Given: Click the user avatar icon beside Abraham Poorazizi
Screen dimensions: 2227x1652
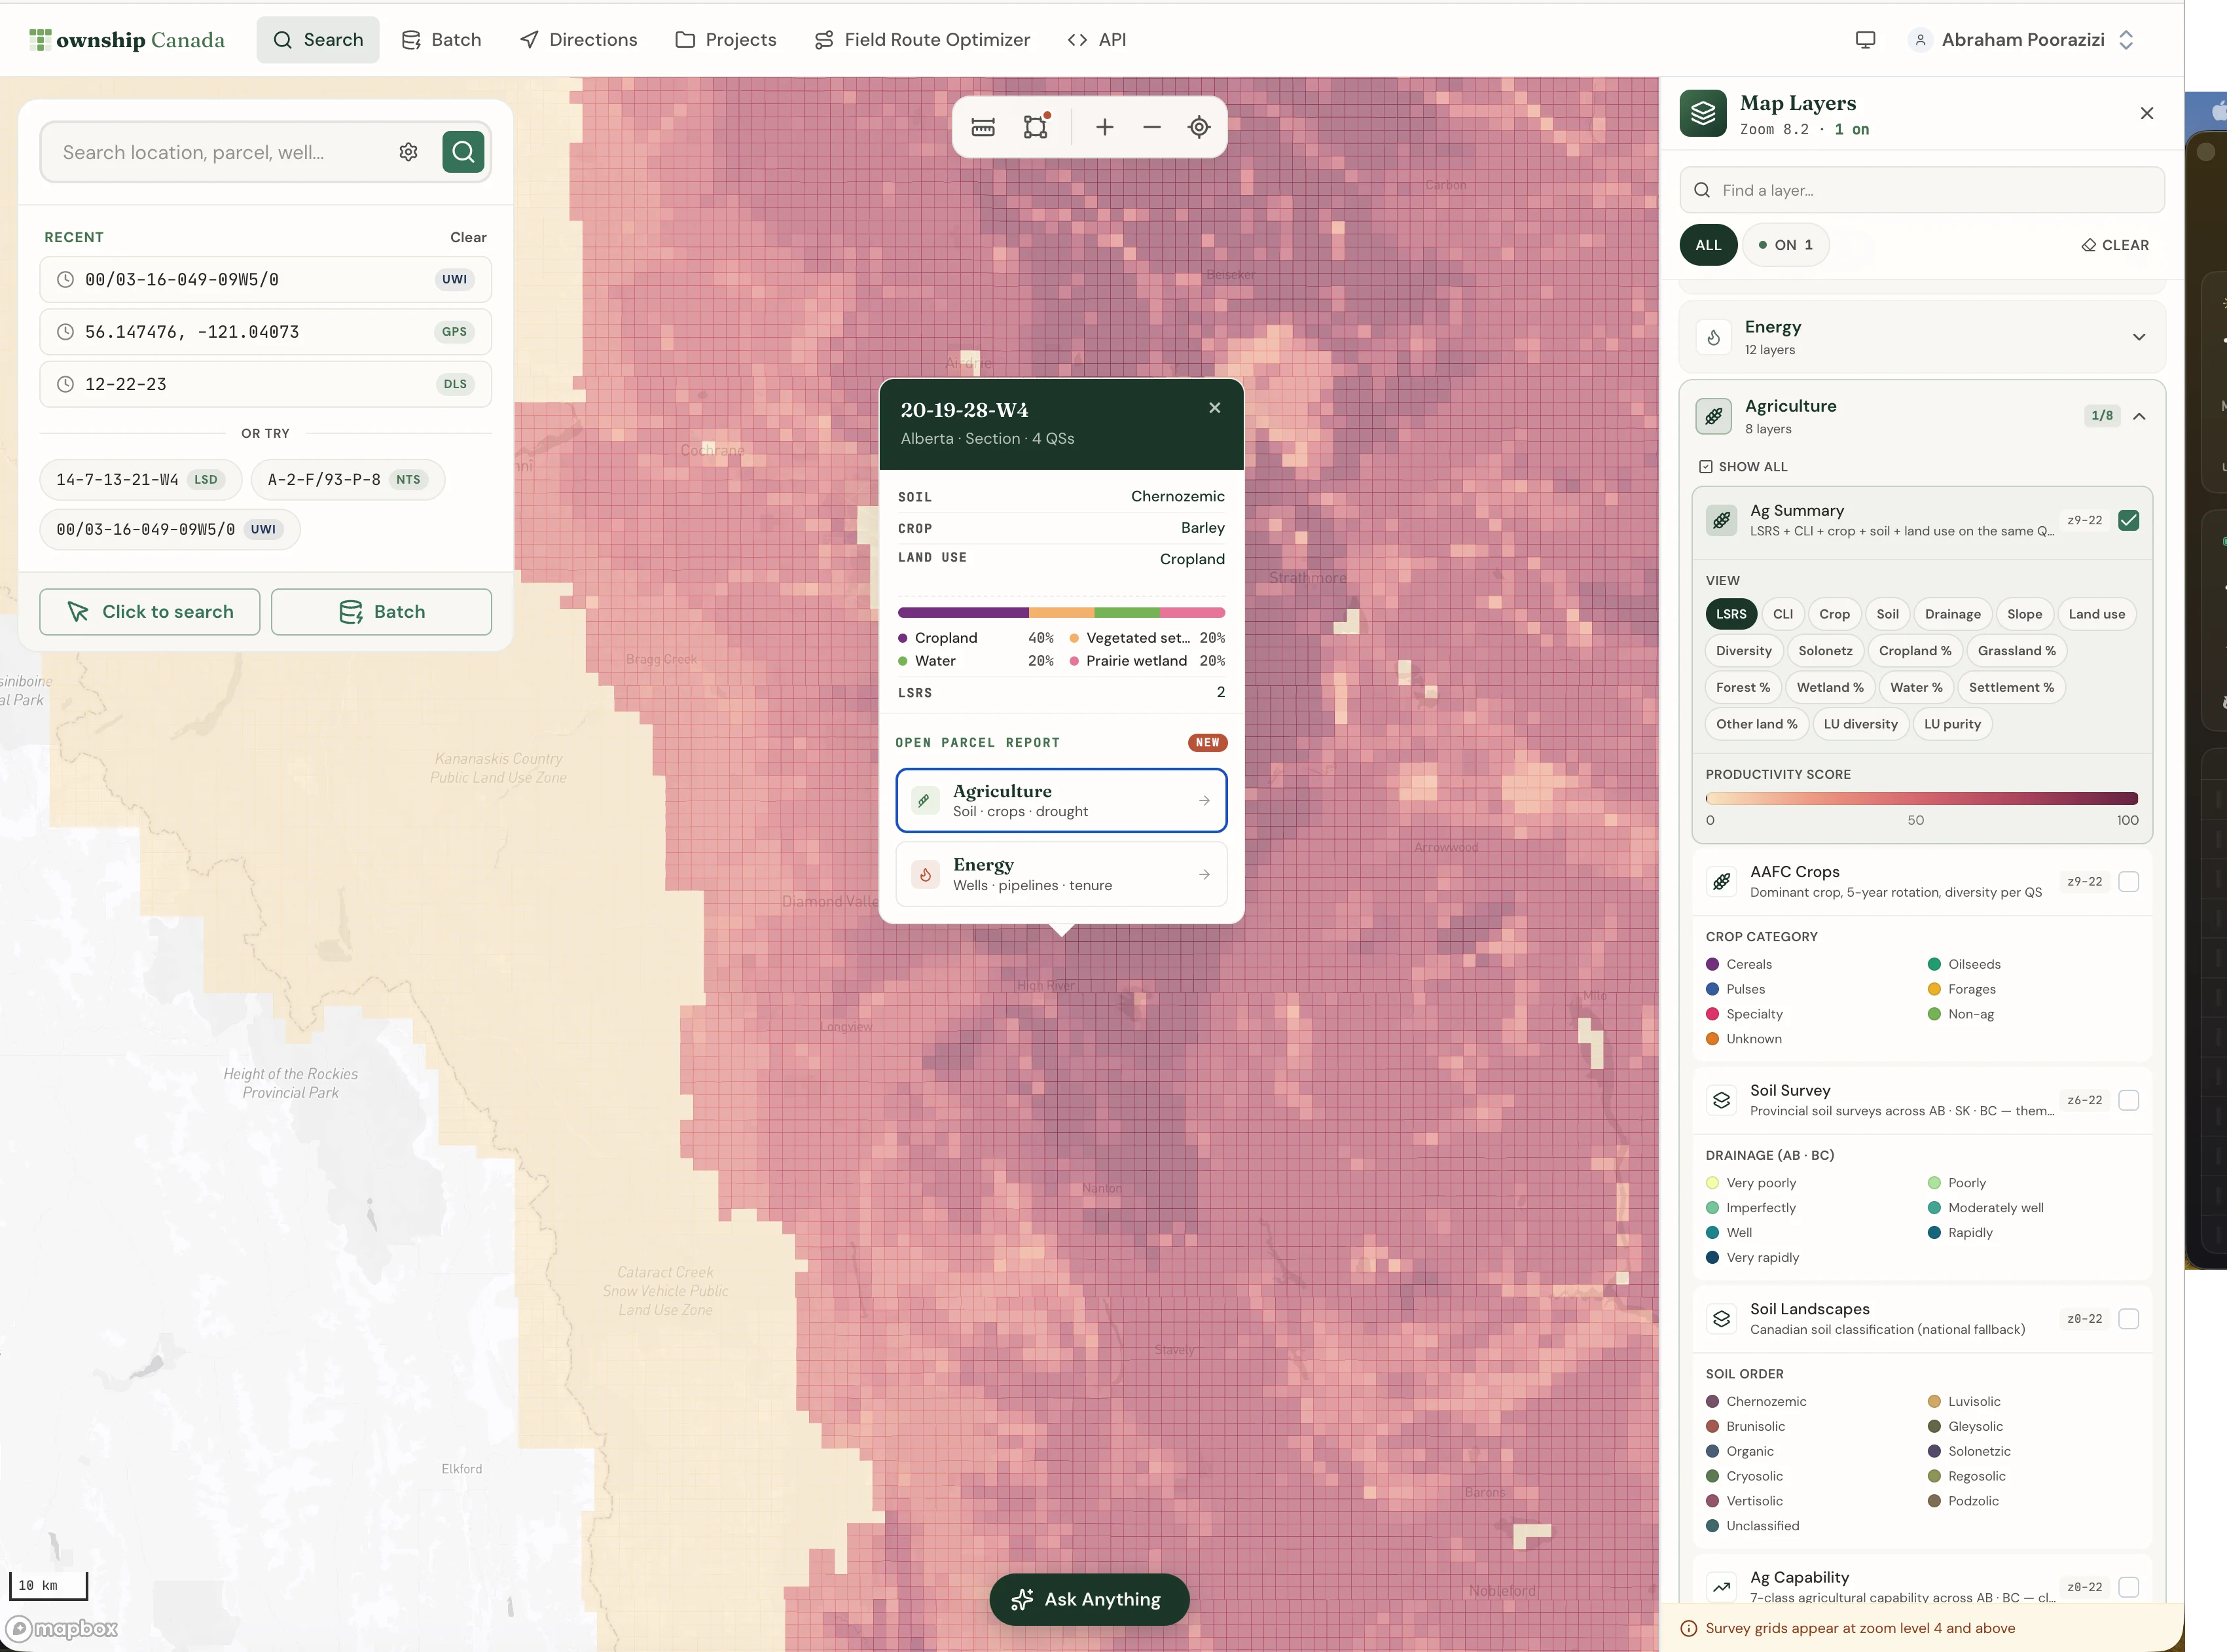Looking at the screenshot, I should point(1919,40).
